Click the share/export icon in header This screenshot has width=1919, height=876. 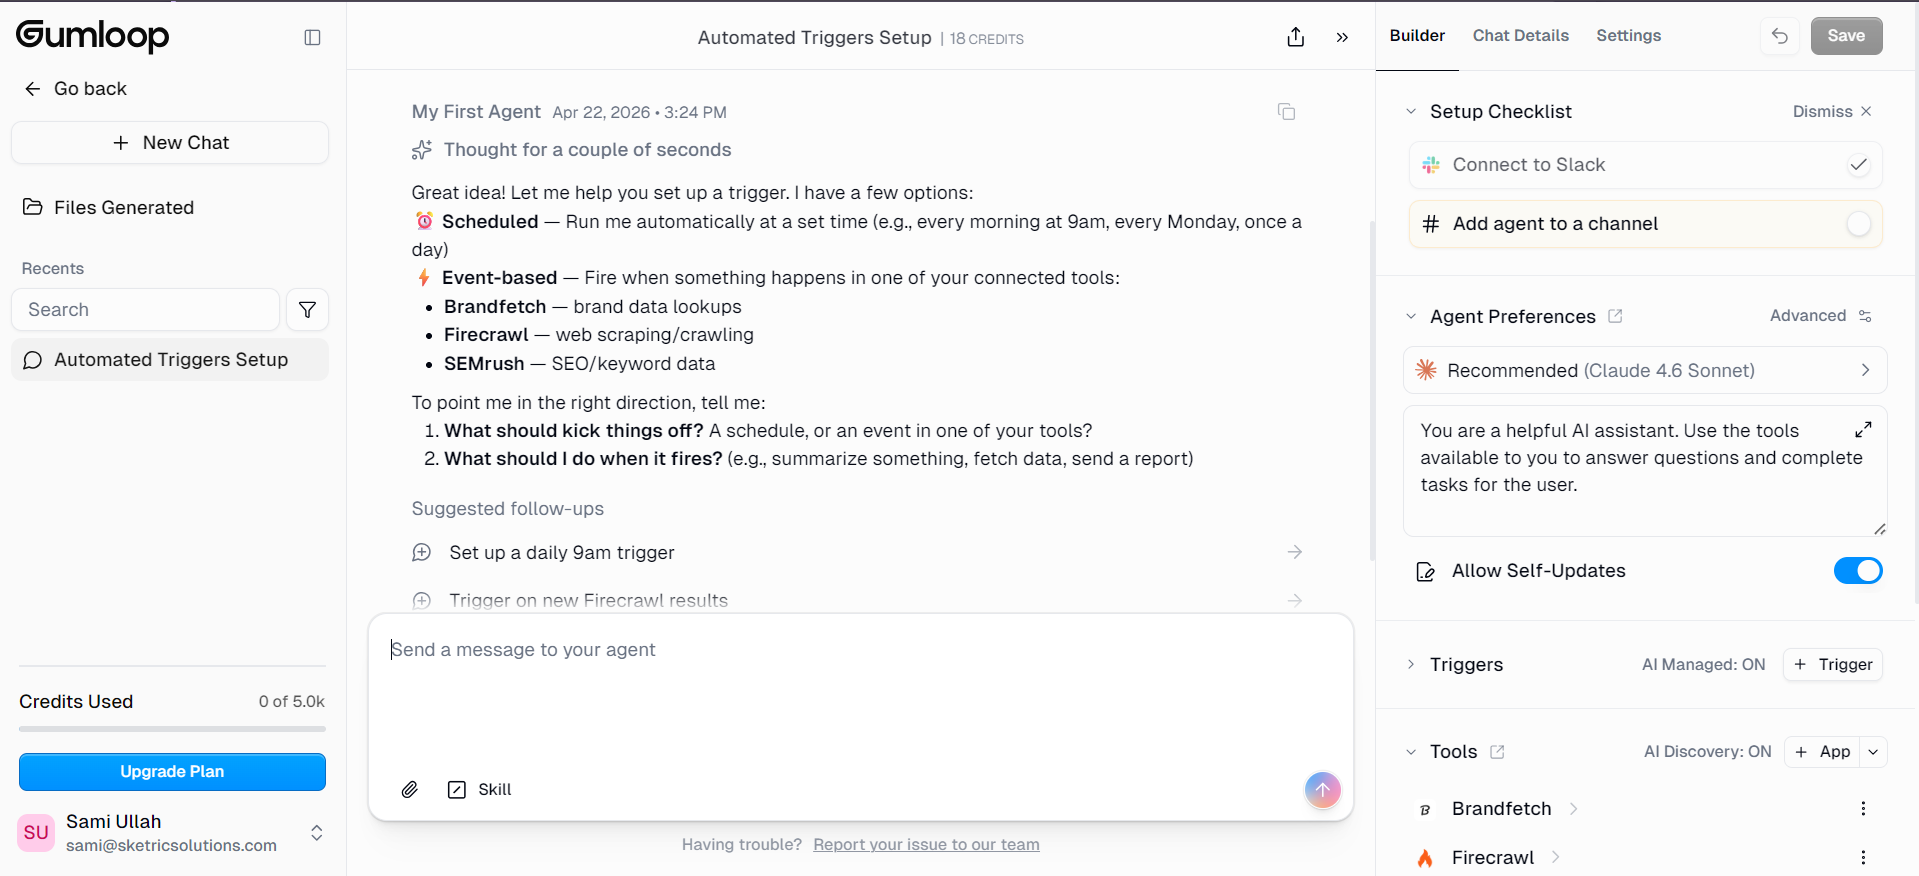1295,37
